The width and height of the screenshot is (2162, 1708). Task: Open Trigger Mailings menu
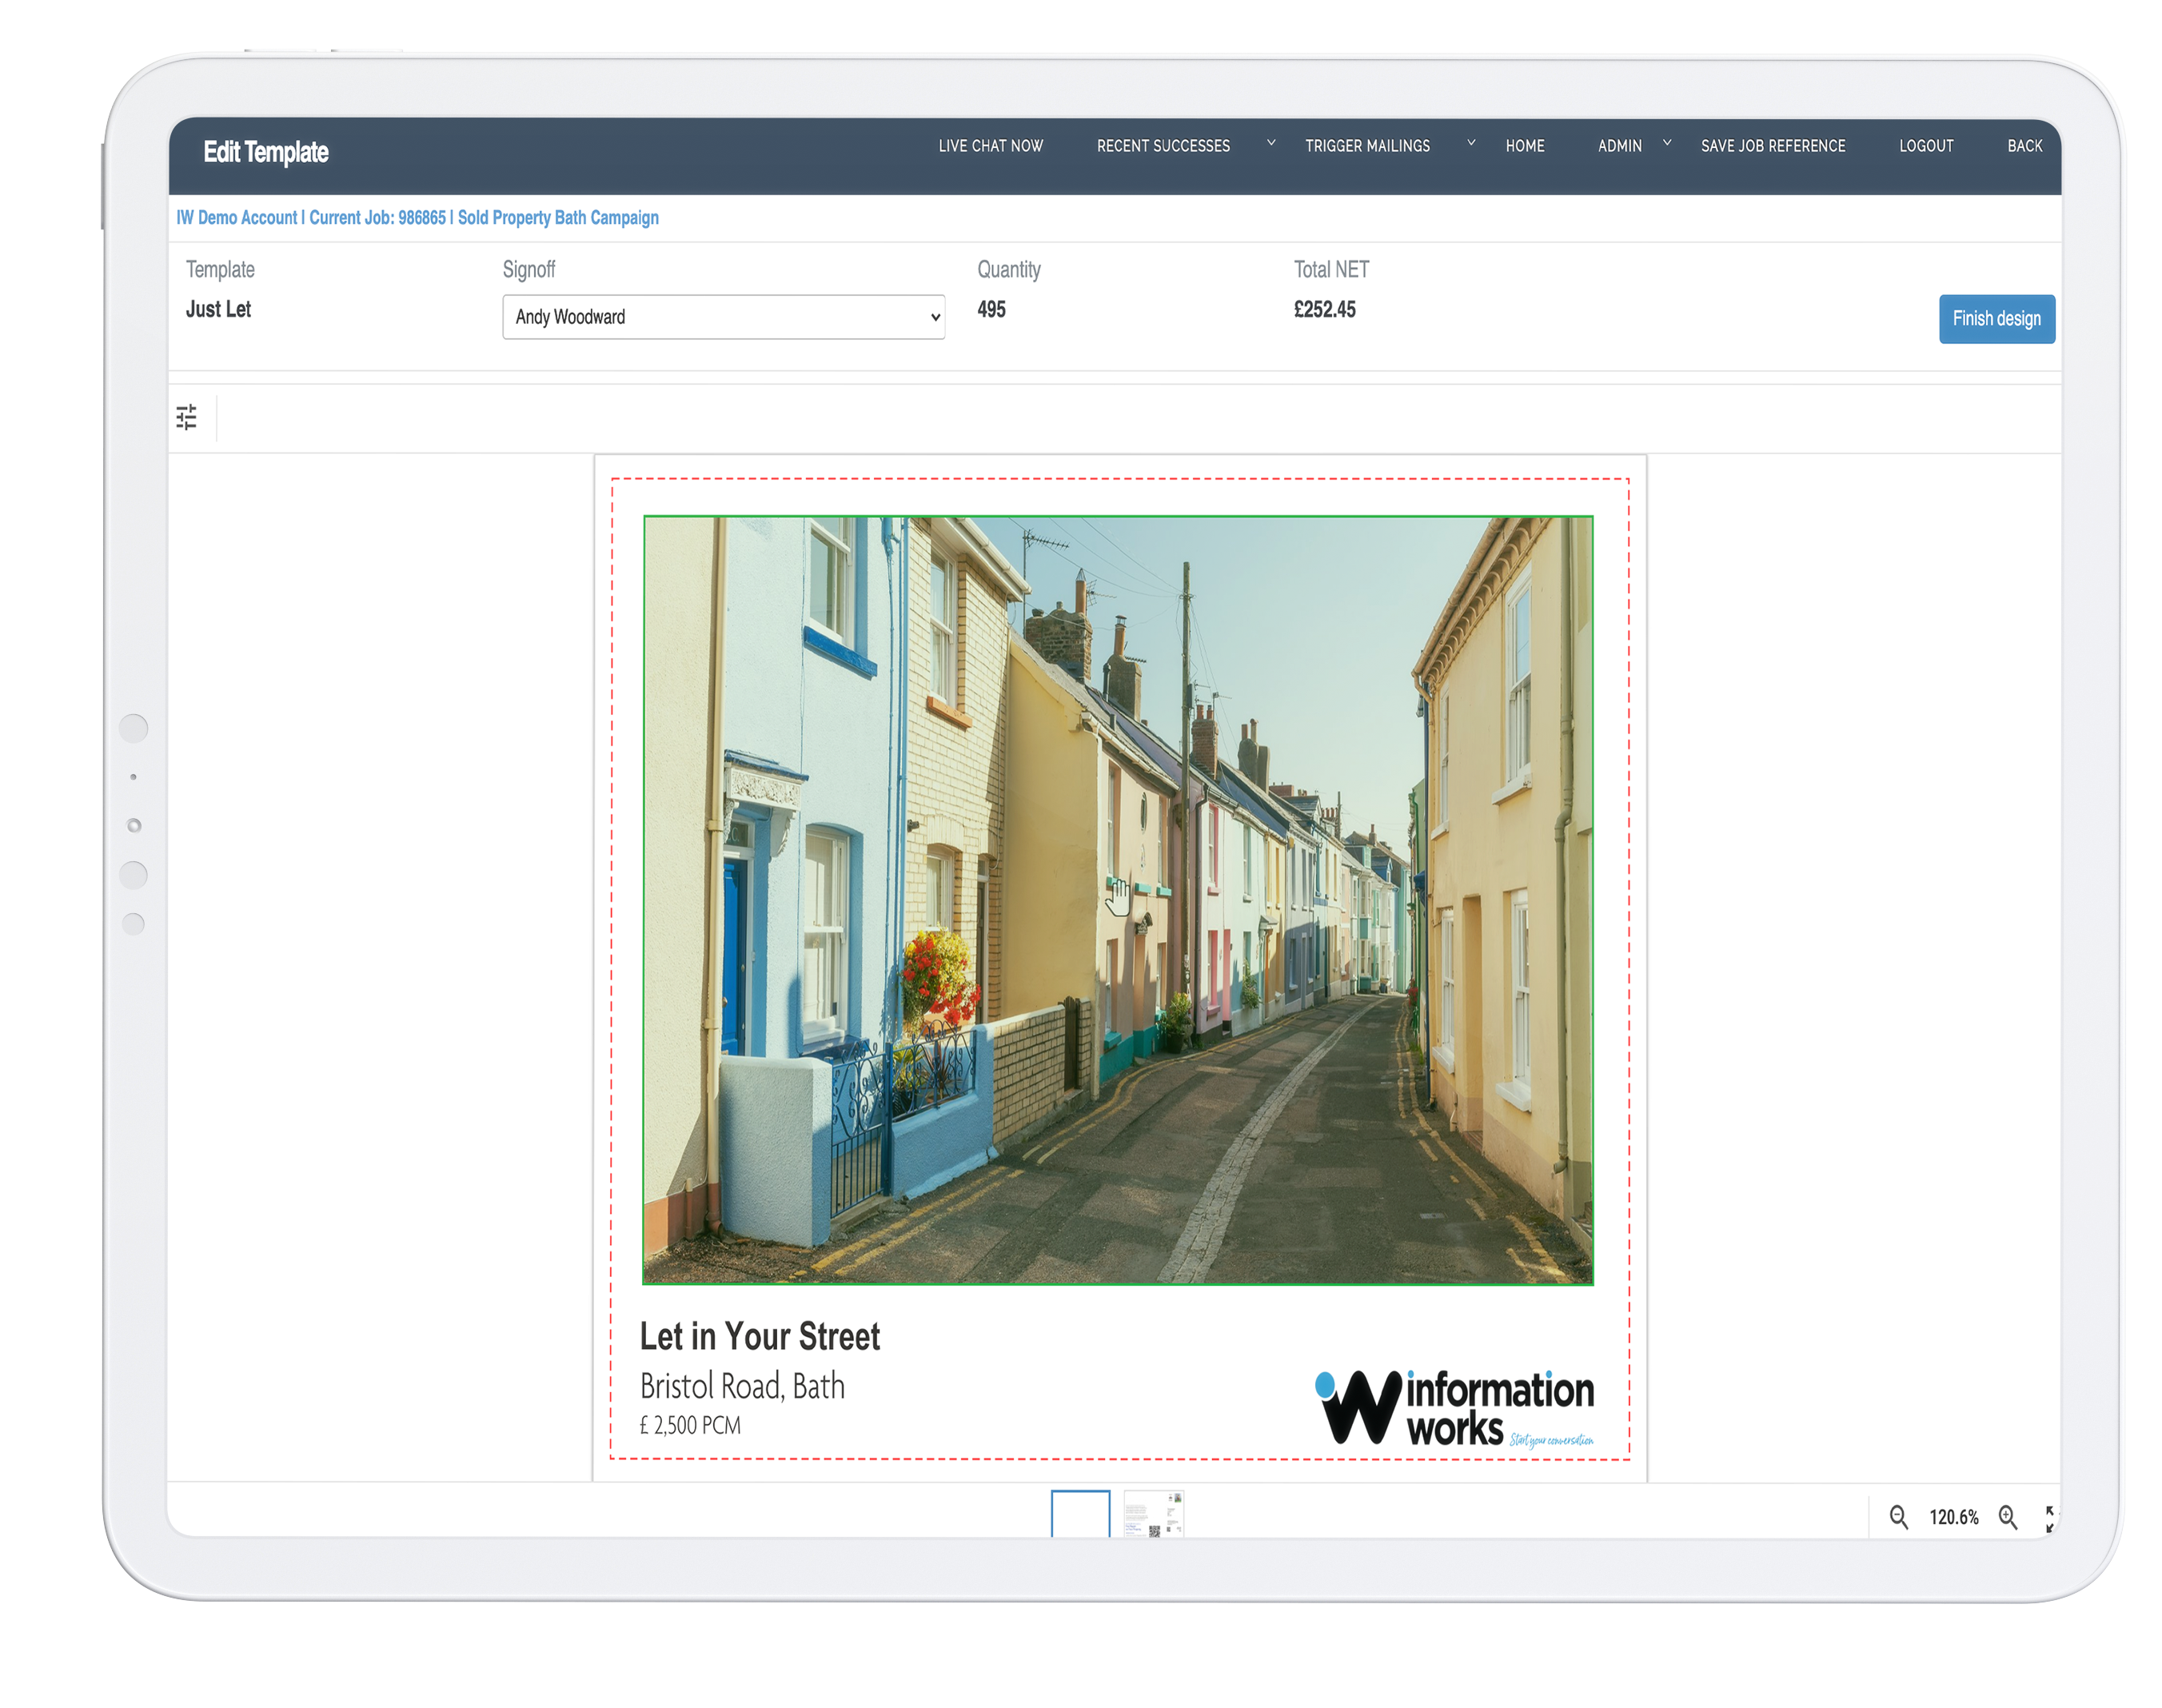(x=1367, y=146)
